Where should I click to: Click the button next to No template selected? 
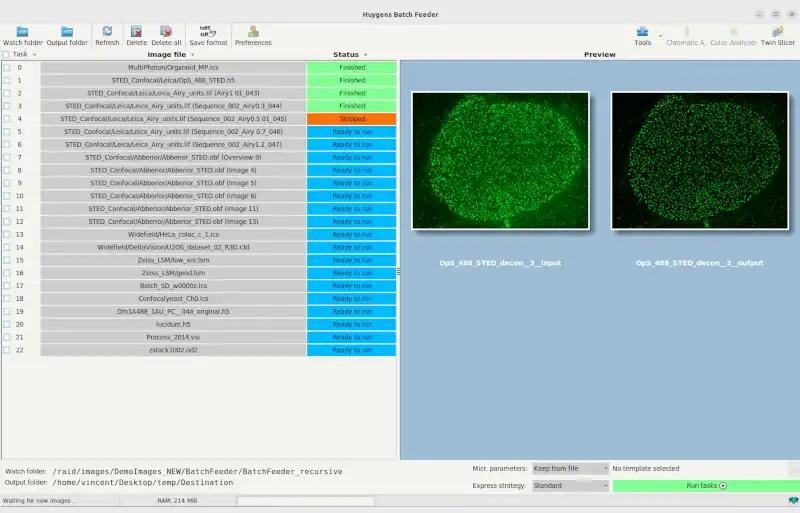[794, 469]
